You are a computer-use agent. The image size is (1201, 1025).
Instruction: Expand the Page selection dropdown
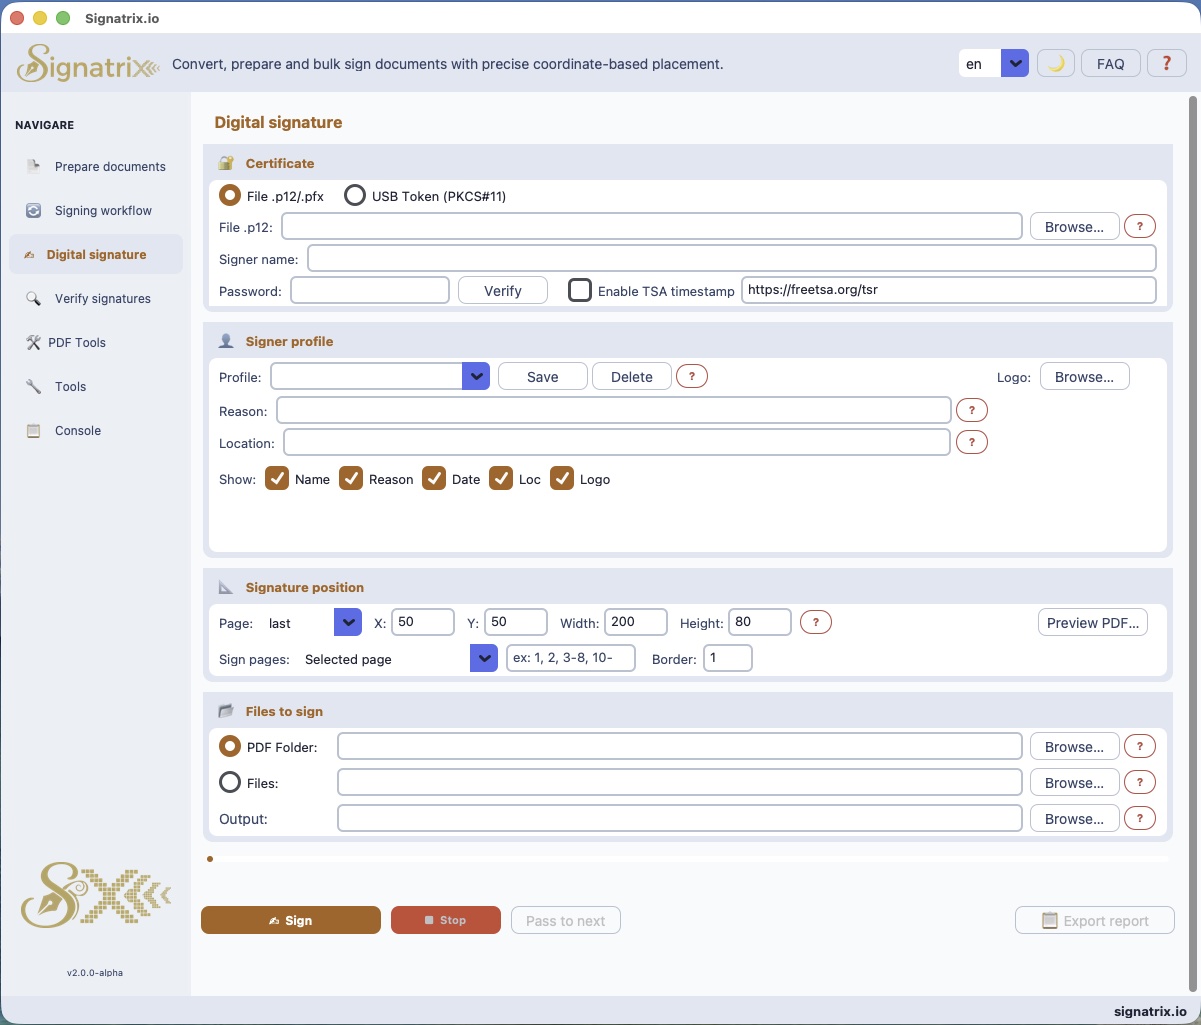pos(347,621)
